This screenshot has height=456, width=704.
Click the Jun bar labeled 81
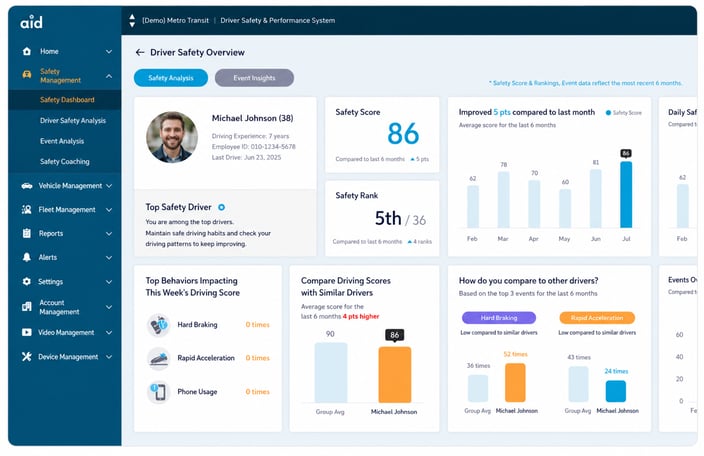tap(595, 198)
